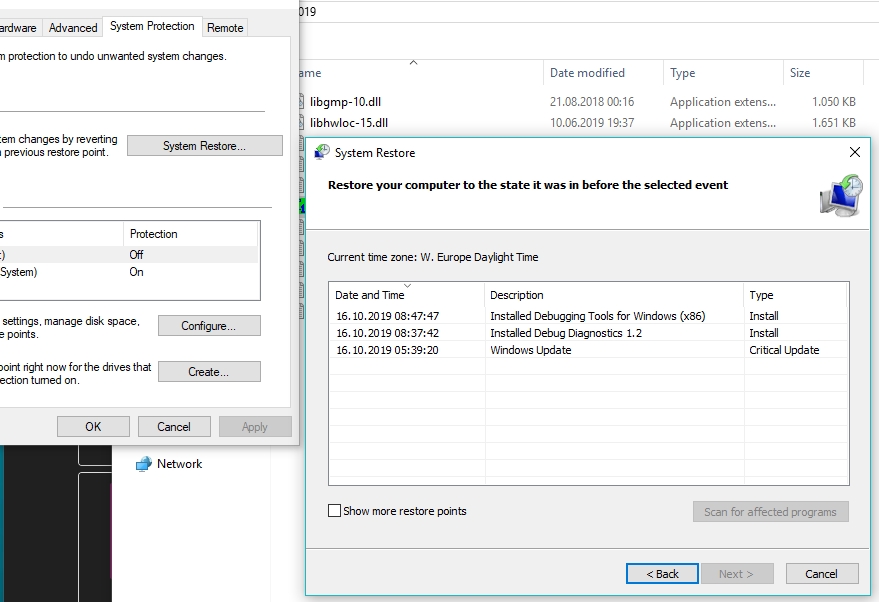This screenshot has width=879, height=602.
Task: Click date 21.08.2018 00:16 cell
Action: tap(592, 101)
